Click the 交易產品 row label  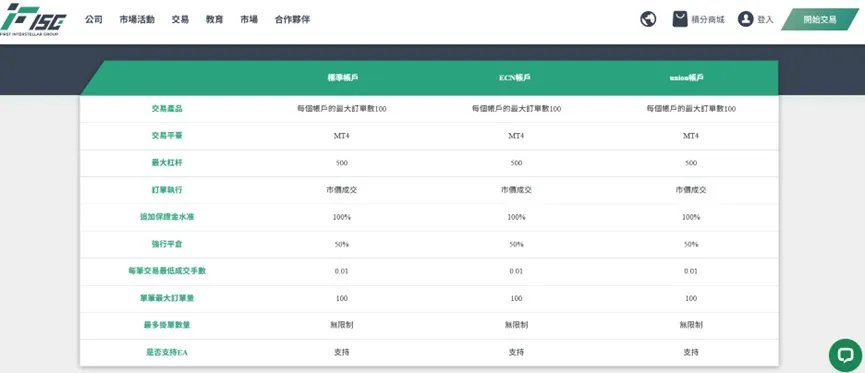click(167, 109)
